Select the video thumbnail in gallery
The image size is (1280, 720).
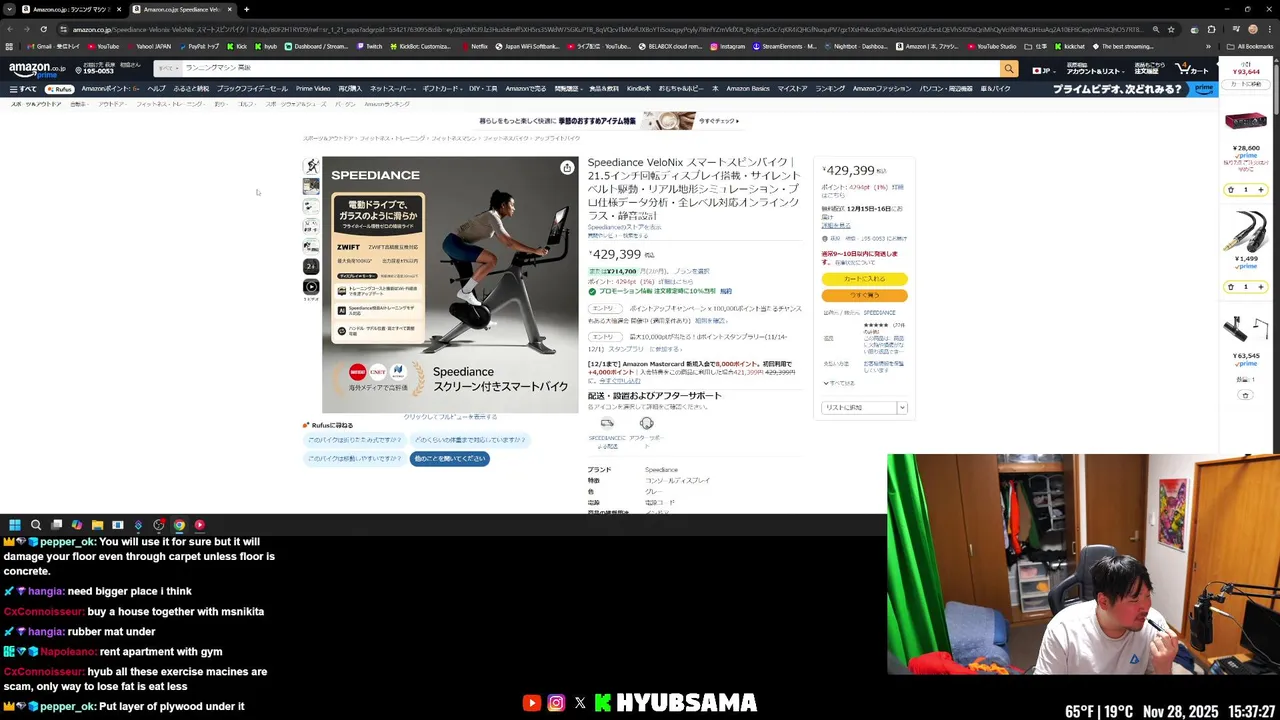pyautogui.click(x=311, y=287)
